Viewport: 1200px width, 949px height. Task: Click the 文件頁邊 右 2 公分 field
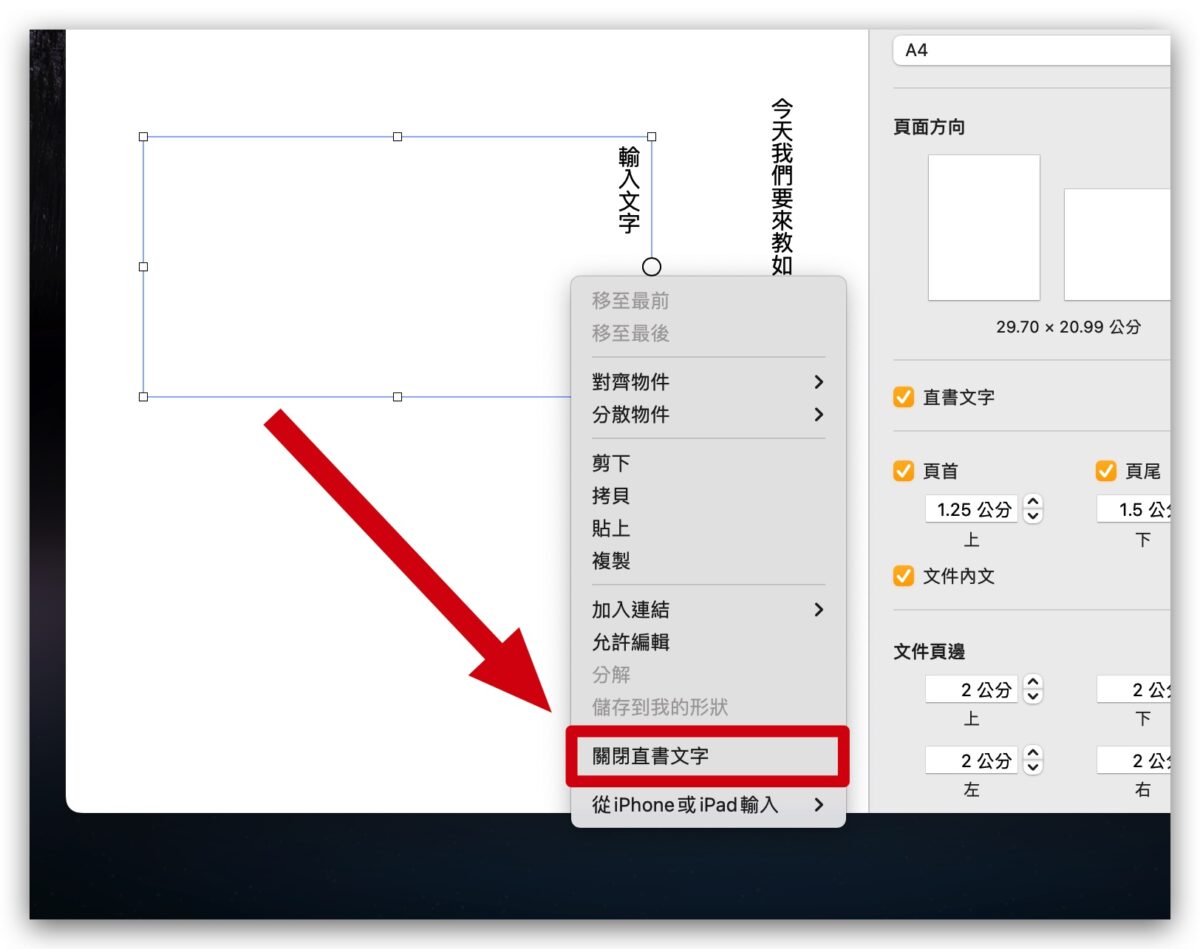coord(1133,760)
